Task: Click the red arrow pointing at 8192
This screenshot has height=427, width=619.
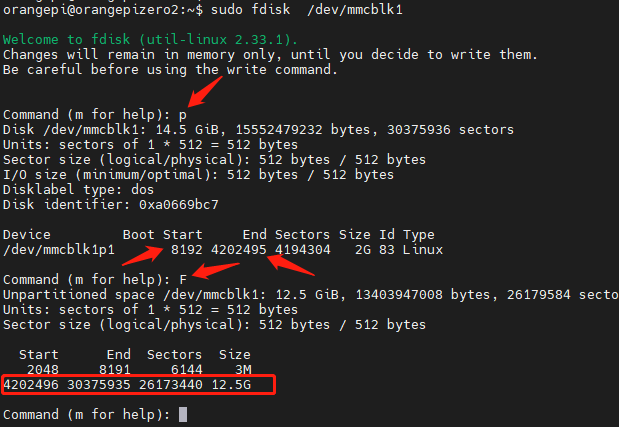Action: tap(143, 256)
